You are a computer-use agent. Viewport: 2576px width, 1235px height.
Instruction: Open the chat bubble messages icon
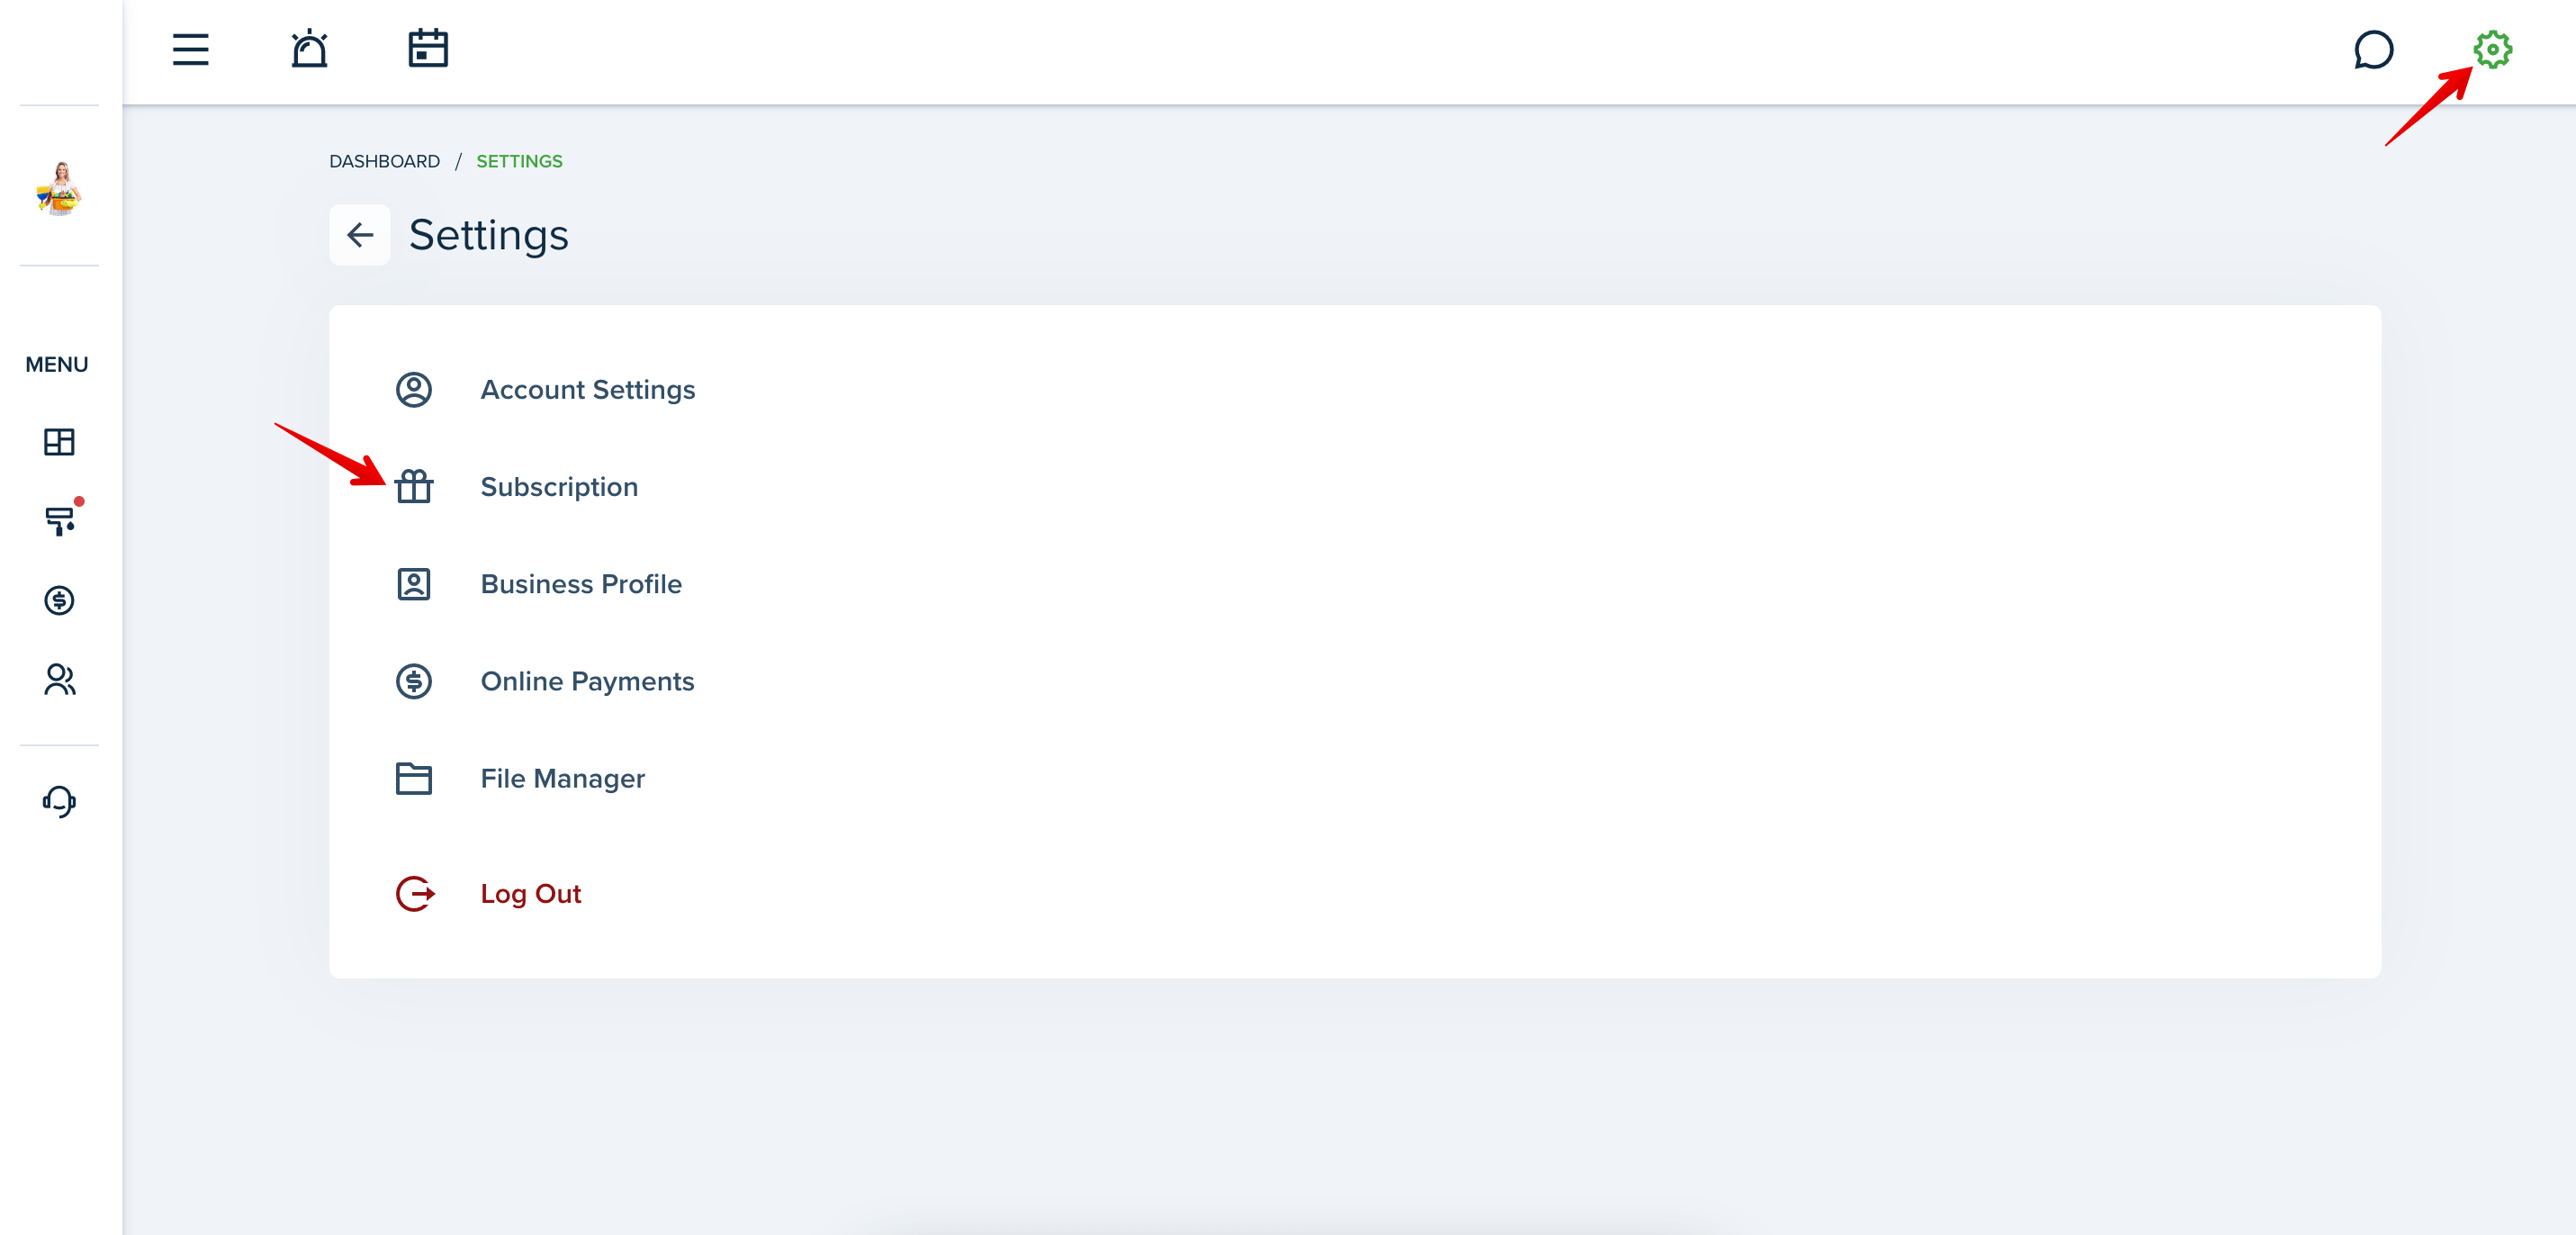(x=2373, y=49)
